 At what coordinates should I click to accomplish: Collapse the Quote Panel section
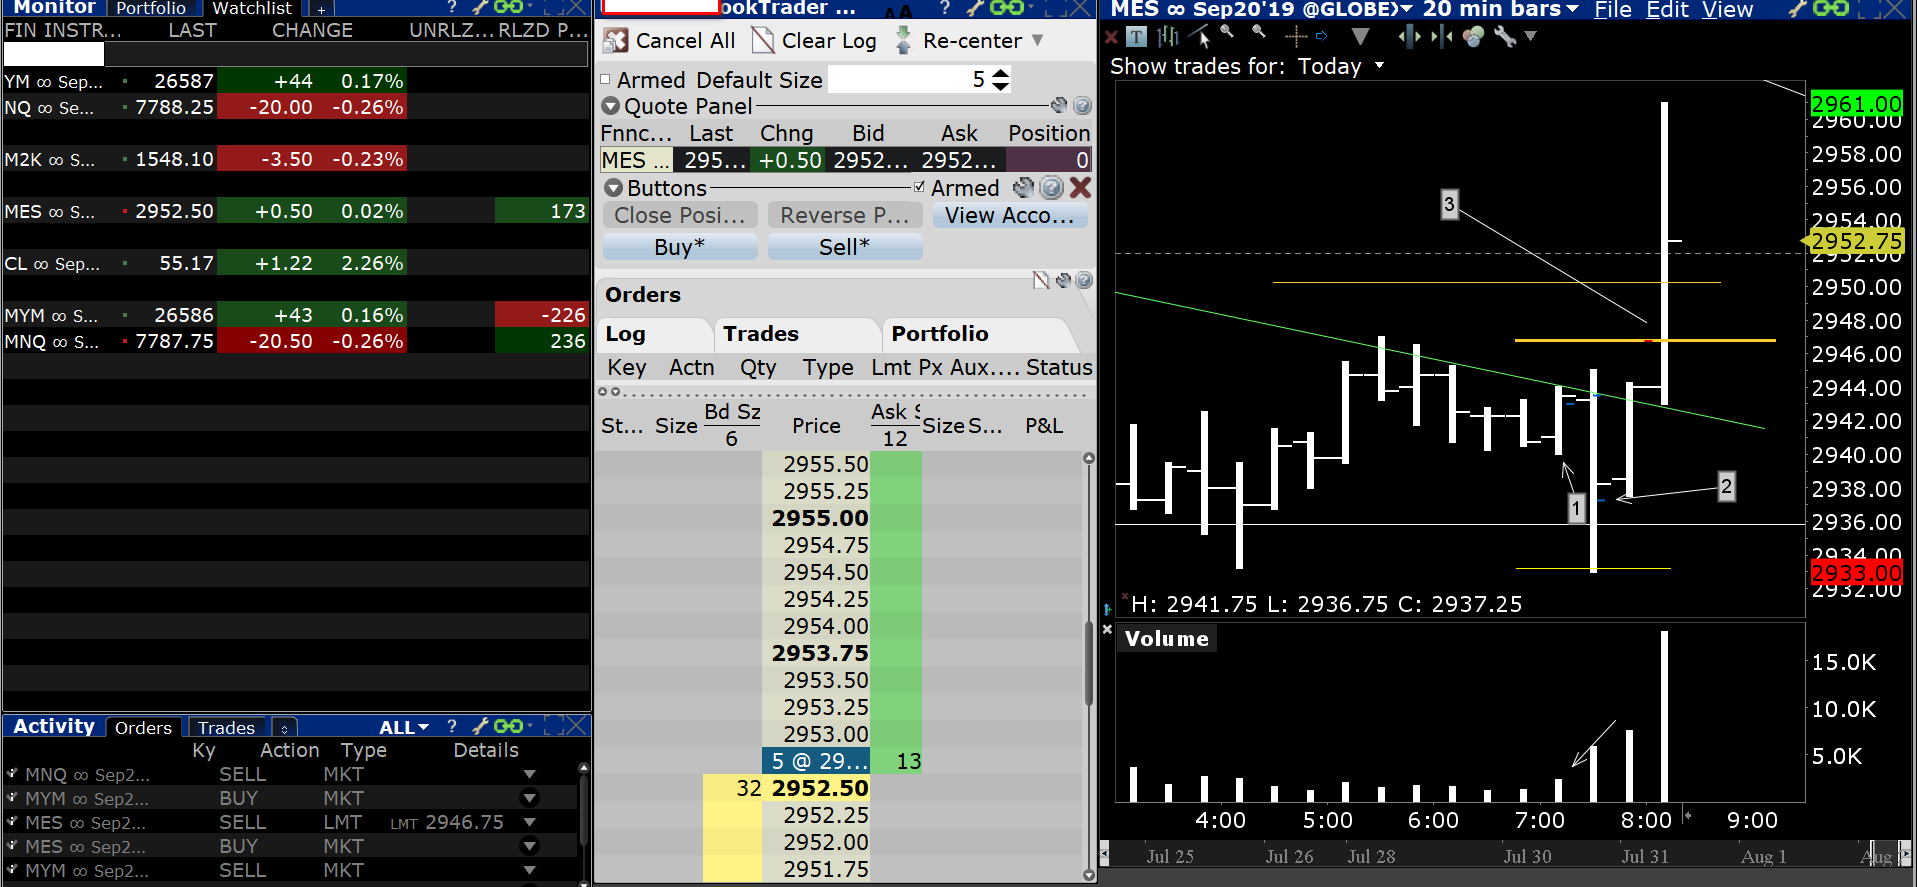[611, 106]
